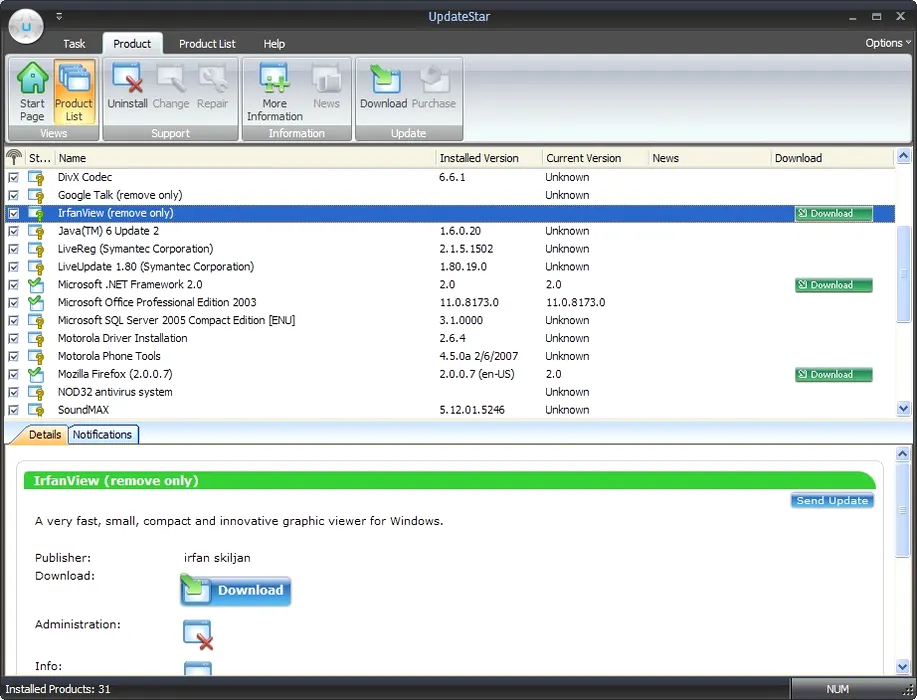Click the Microsoft .NET Framework up-to-date status icon

pyautogui.click(x=36, y=285)
